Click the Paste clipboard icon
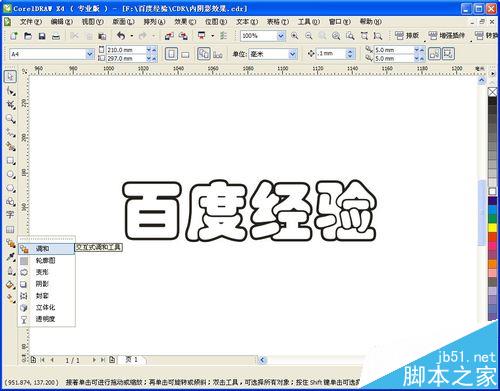 [x=103, y=36]
